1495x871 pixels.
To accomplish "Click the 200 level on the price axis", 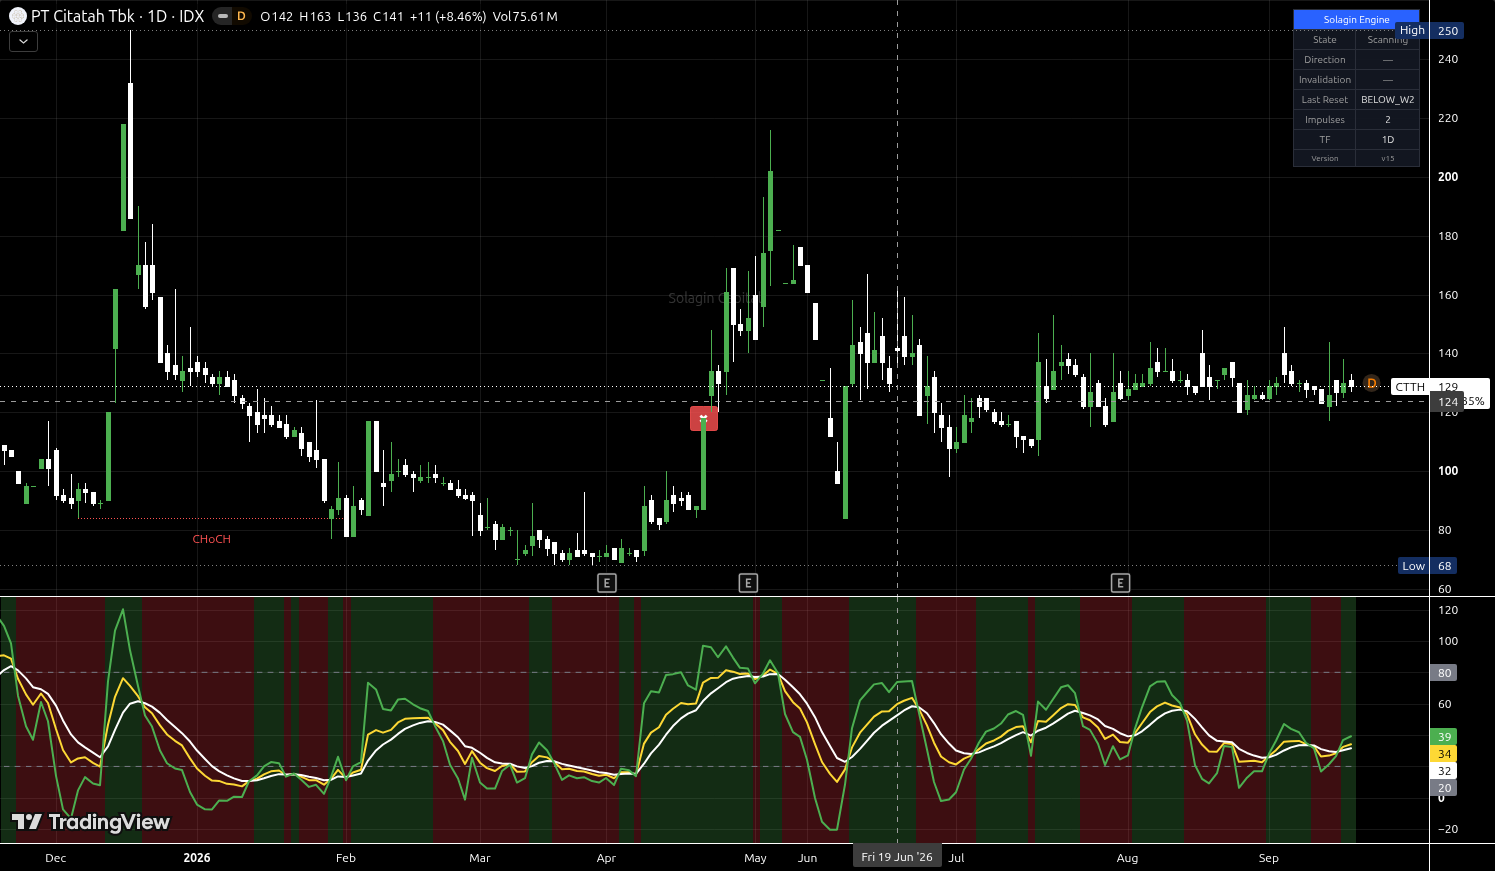I will pos(1448,177).
